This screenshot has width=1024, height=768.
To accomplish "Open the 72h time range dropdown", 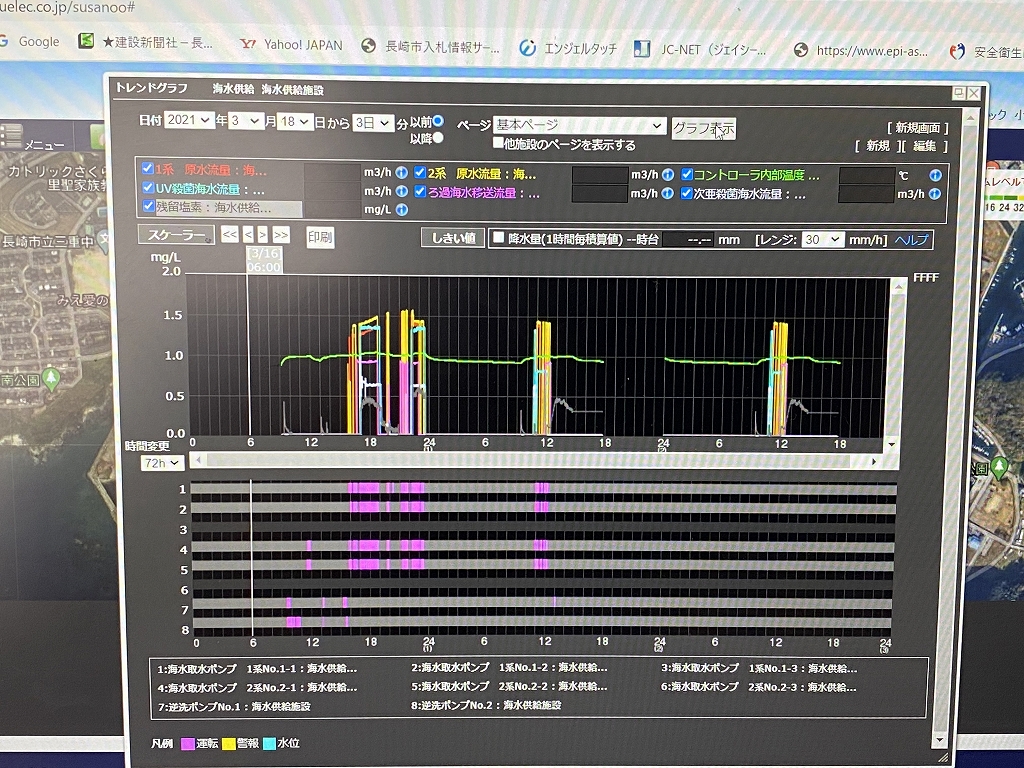I will point(163,463).
